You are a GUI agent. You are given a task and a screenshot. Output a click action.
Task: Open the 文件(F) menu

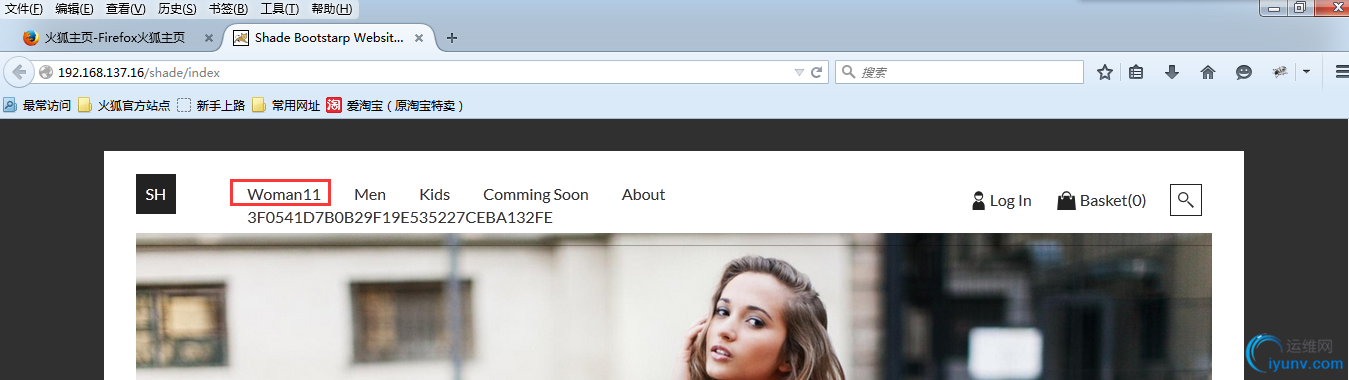point(24,9)
